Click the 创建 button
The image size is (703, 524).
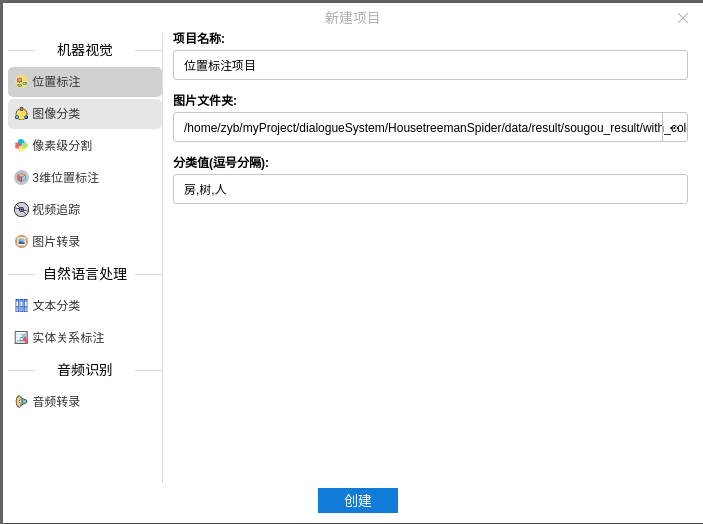[x=358, y=500]
